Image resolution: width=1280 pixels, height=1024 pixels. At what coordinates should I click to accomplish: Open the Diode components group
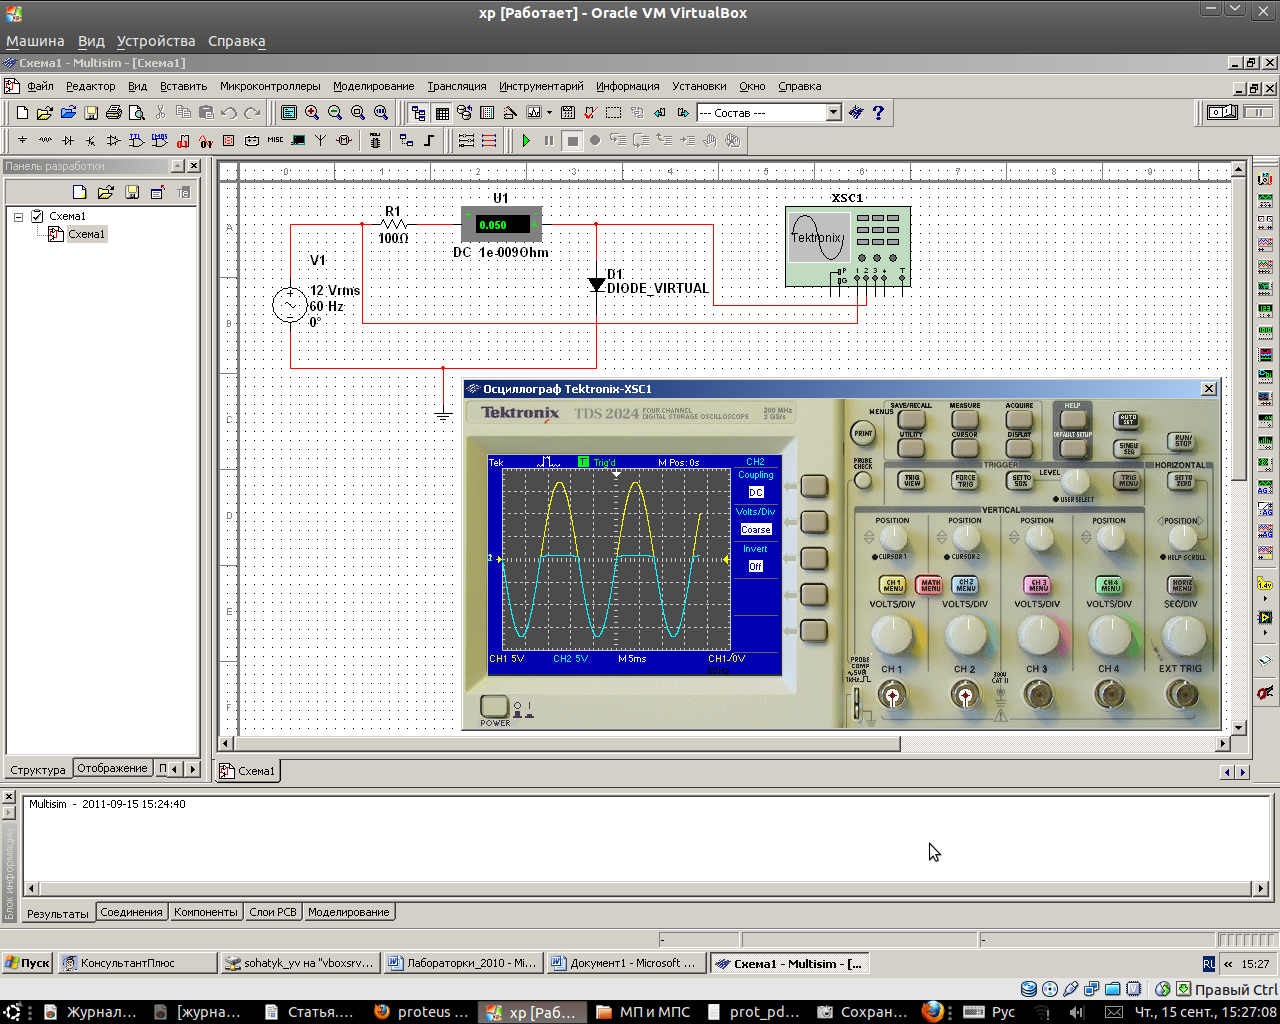coord(68,141)
